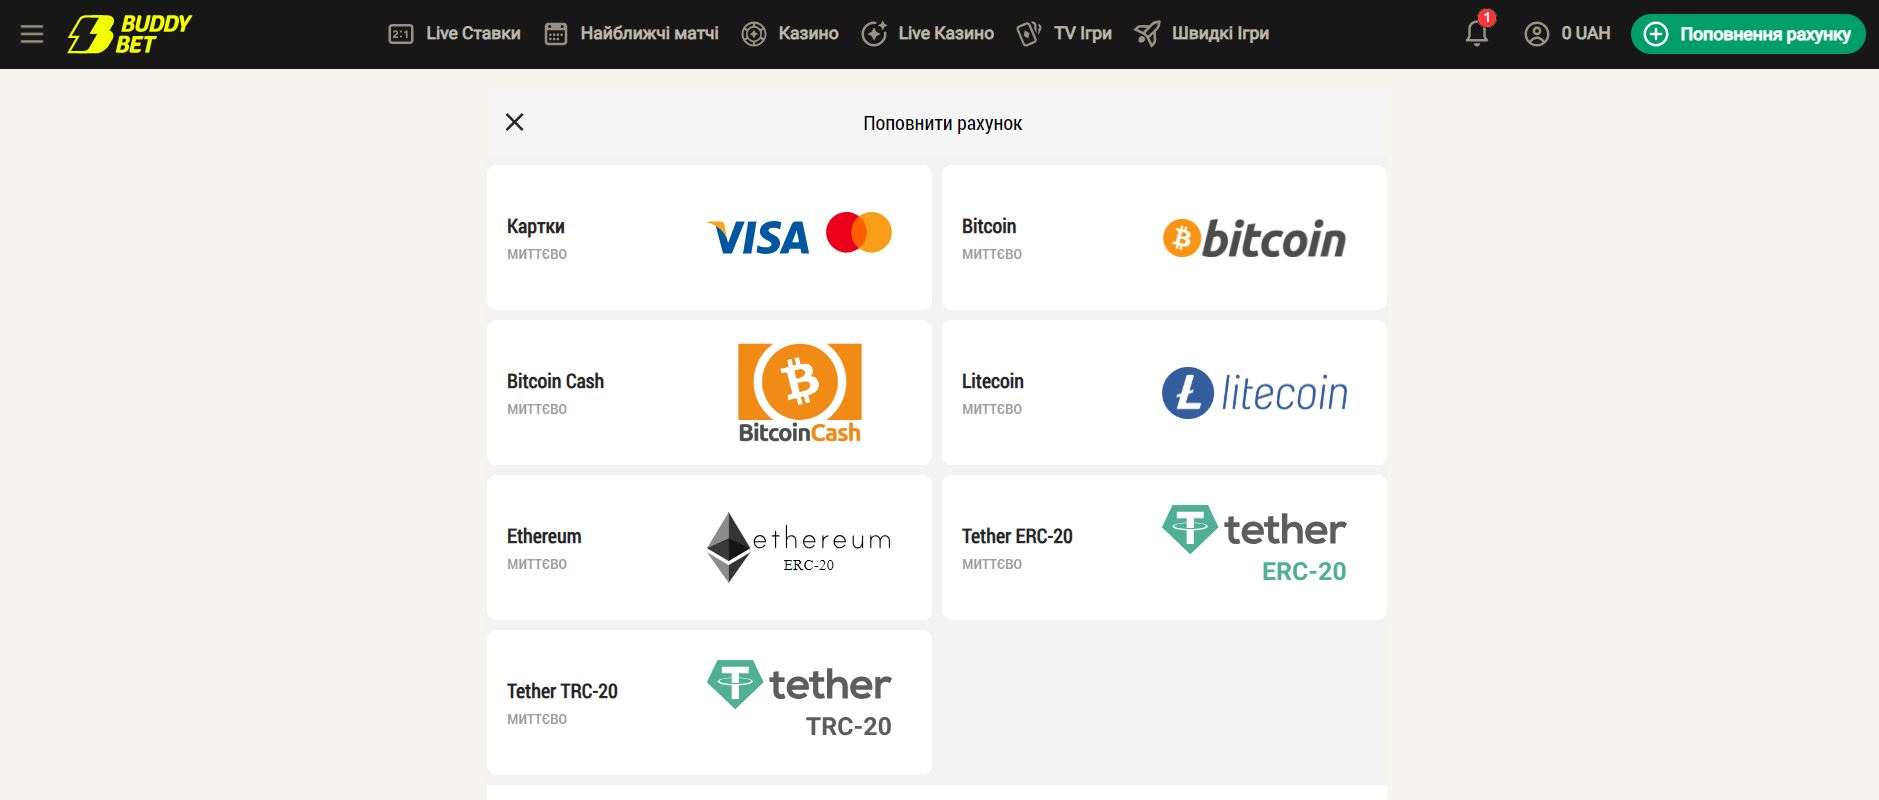Open Live Казино section

tap(928, 34)
